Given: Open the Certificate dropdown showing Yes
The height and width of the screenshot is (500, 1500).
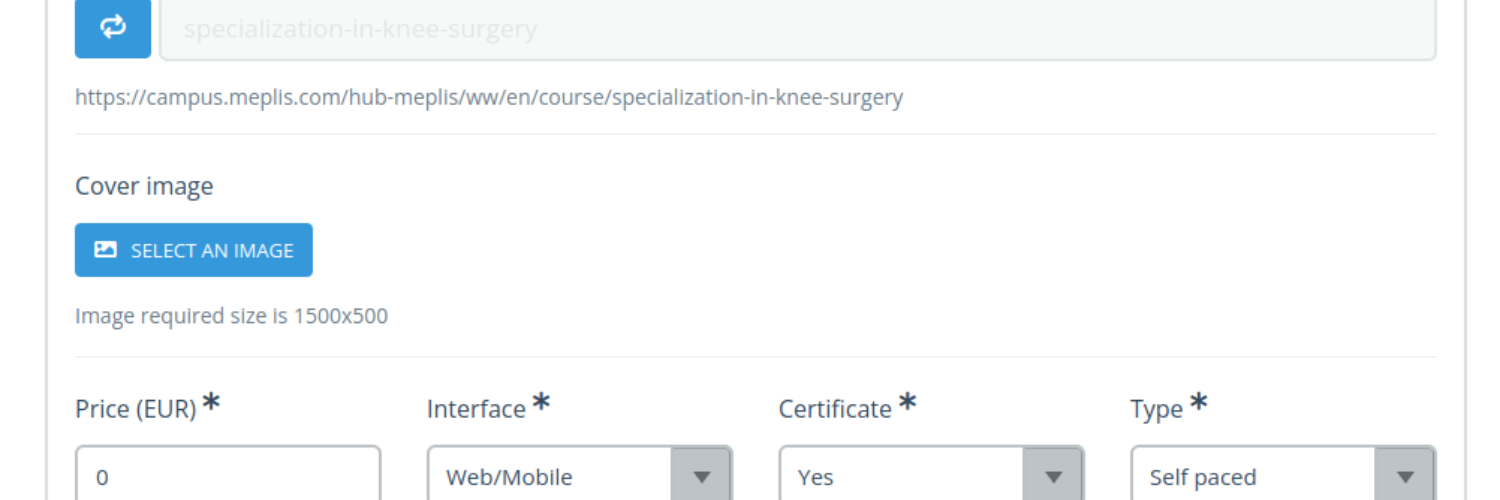Looking at the screenshot, I should click(x=902, y=477).
